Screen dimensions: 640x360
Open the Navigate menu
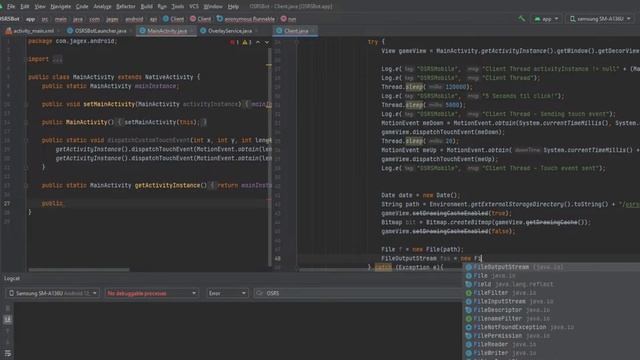[60, 7]
